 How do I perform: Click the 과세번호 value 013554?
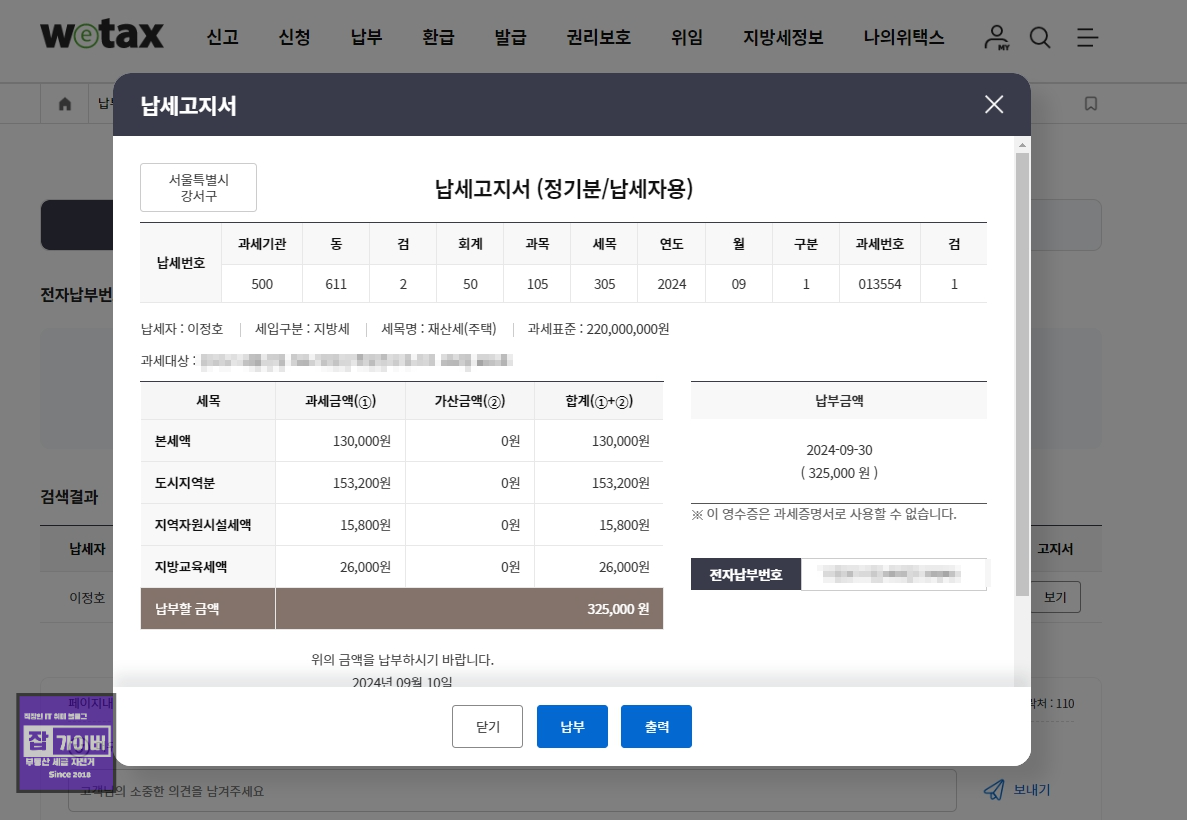pyautogui.click(x=880, y=284)
